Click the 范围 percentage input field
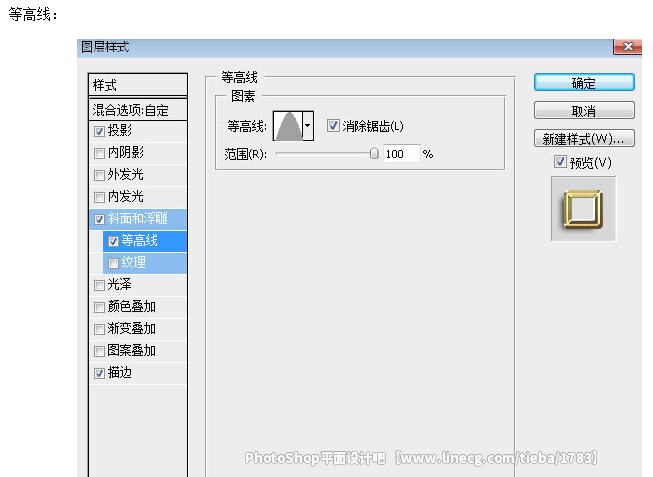The width and height of the screenshot is (653, 477). point(400,154)
